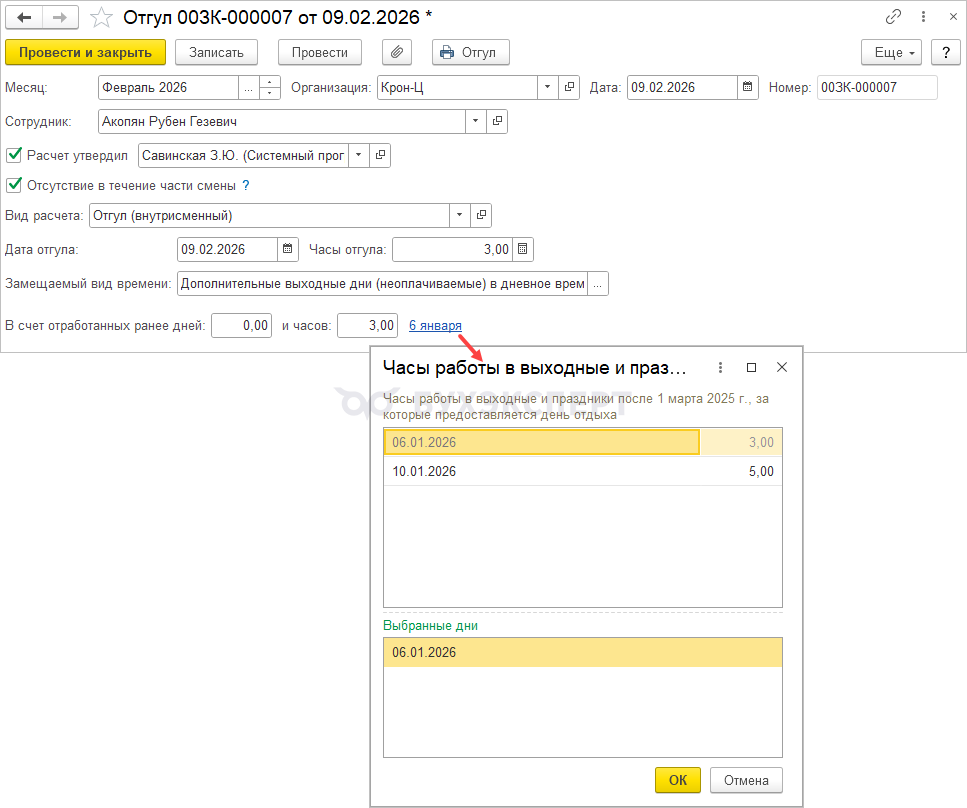Add document to favorites with star icon
Image resolution: width=967 pixels, height=808 pixels.
click(101, 17)
